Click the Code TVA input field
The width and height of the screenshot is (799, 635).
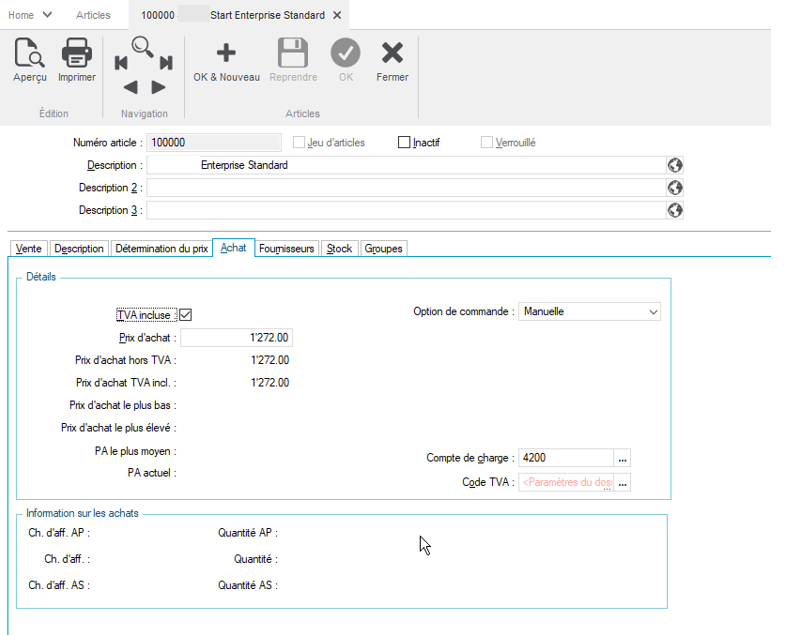(x=566, y=482)
